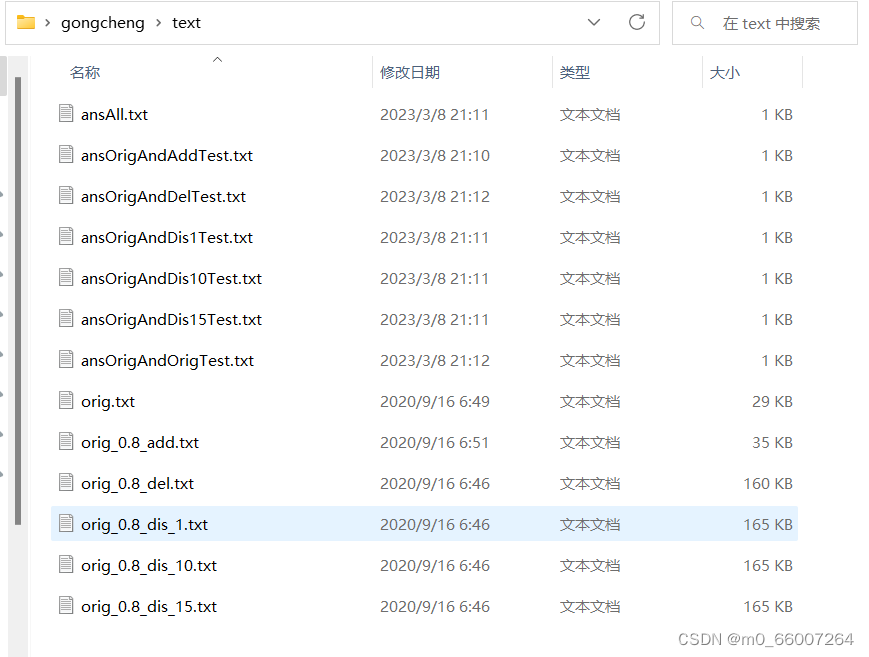
Task: Sort by 类型 column header
Action: (575, 73)
